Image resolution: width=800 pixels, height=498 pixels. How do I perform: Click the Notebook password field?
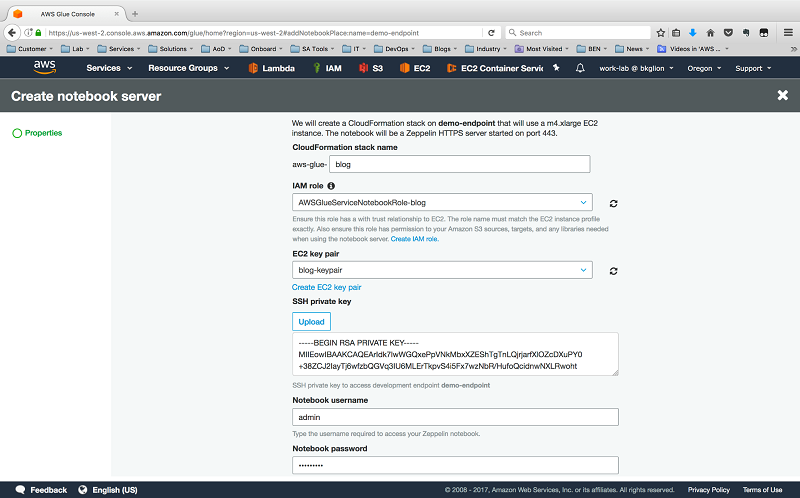pos(455,465)
